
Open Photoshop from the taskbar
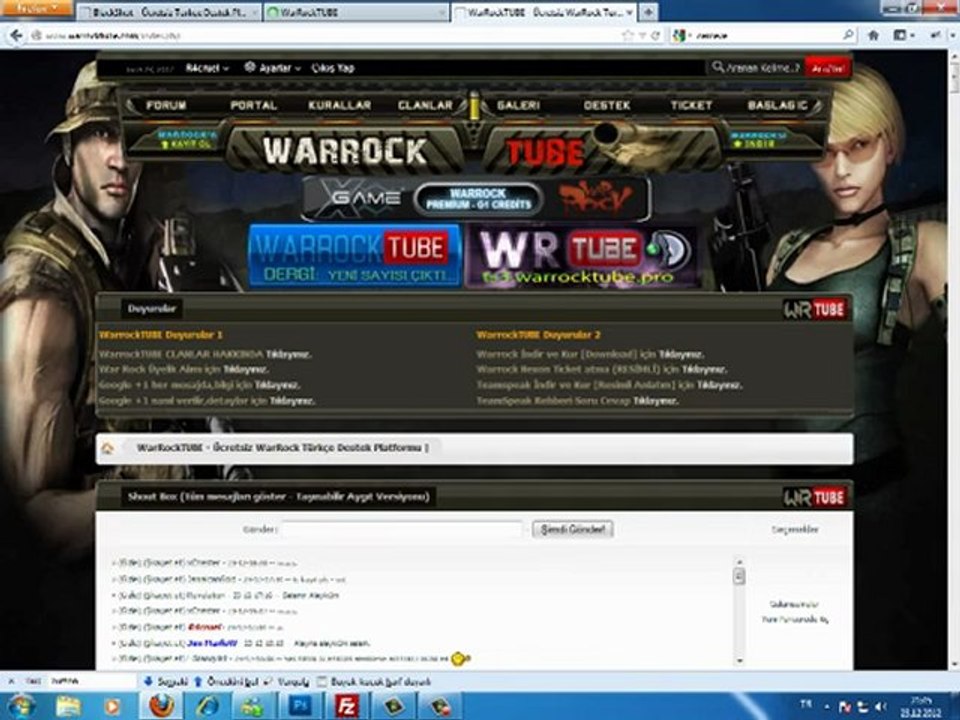(300, 706)
